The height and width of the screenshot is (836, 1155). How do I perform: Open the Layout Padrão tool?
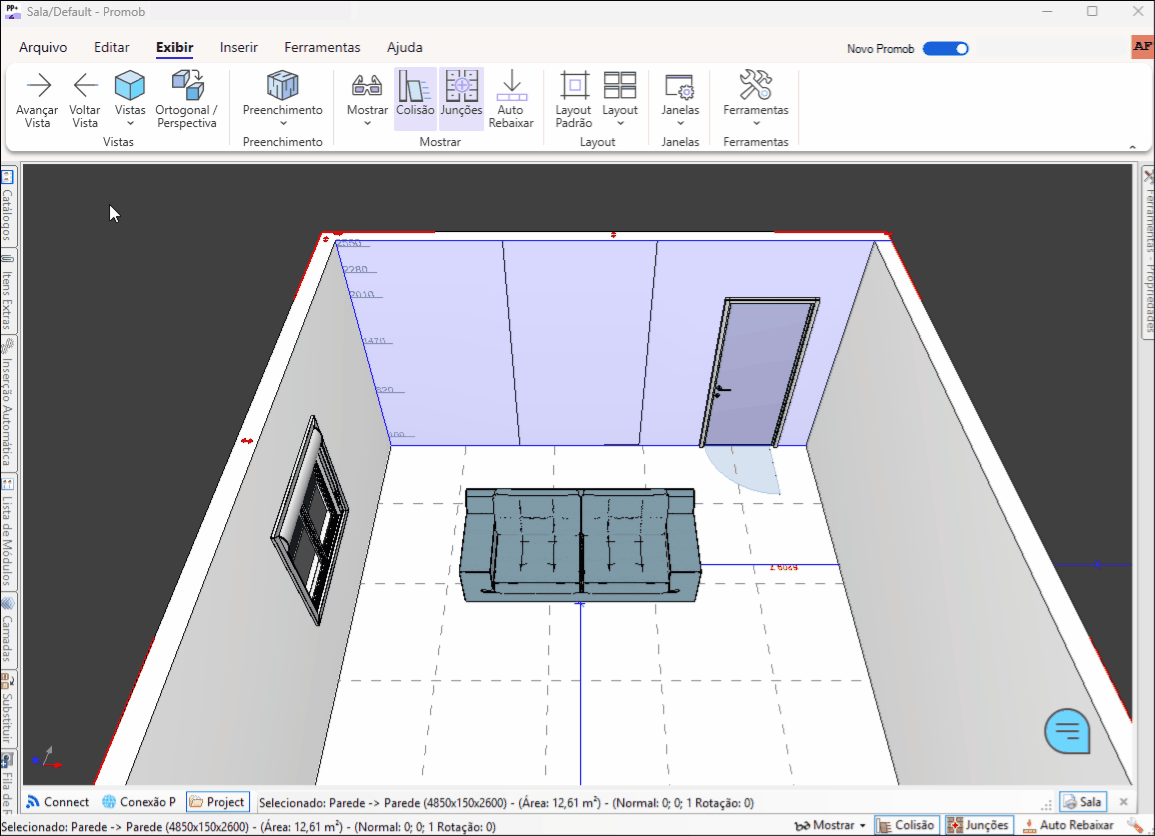click(572, 98)
